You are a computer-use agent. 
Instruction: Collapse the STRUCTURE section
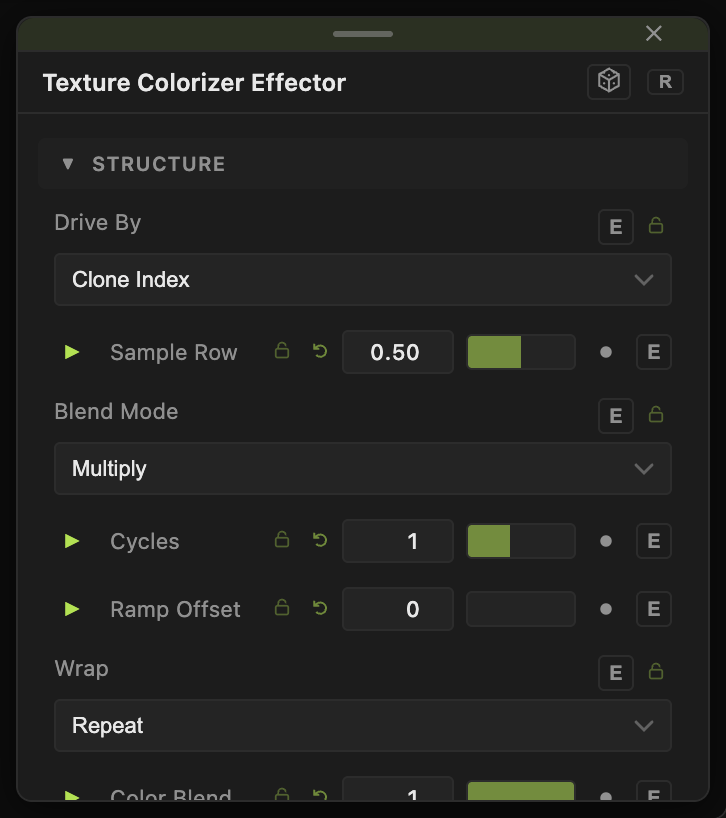pyautogui.click(x=68, y=164)
